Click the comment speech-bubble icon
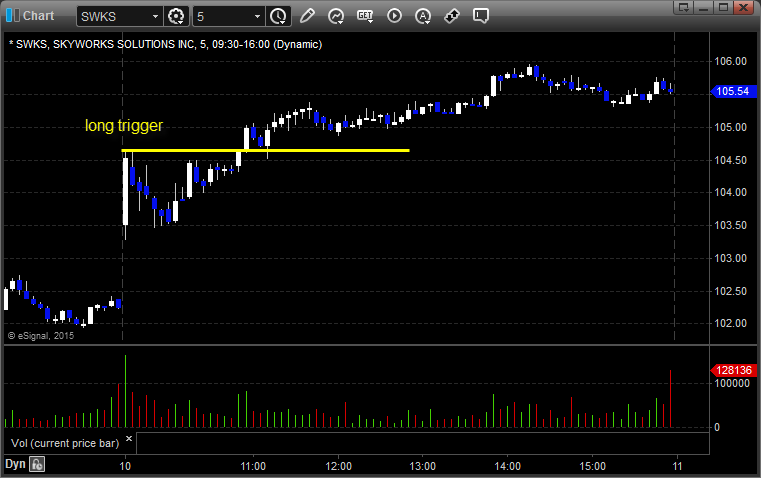The image size is (761, 478). (x=480, y=16)
